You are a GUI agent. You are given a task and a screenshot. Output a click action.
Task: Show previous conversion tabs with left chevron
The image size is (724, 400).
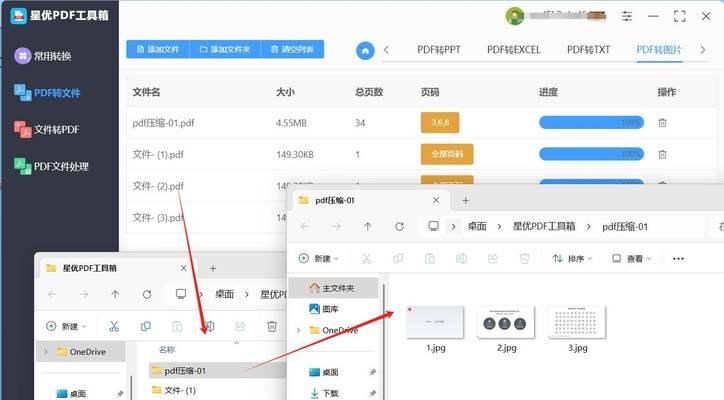click(x=386, y=50)
